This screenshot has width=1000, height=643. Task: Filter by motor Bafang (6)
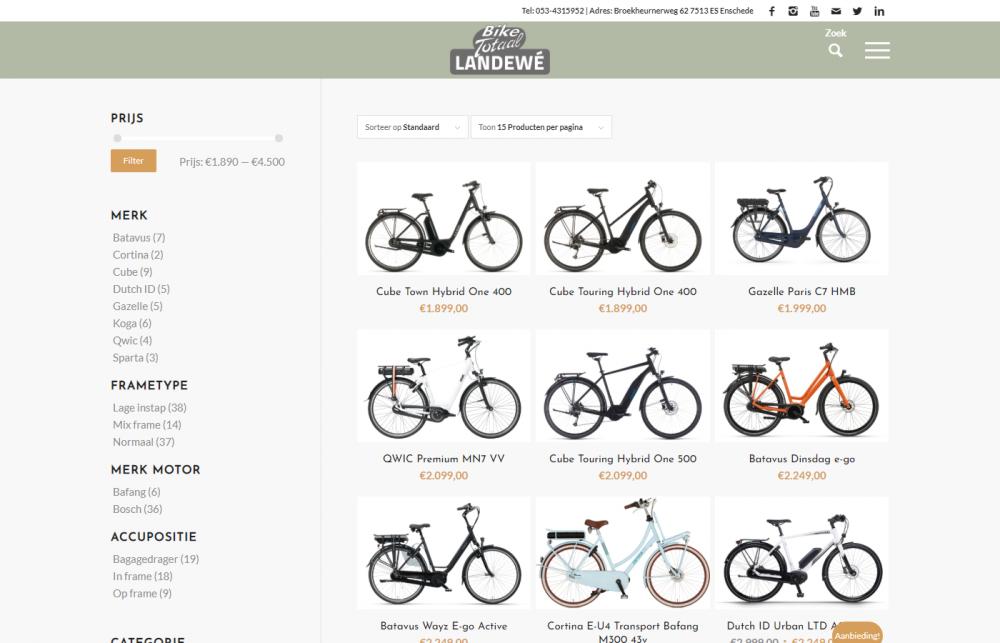pyautogui.click(x=136, y=492)
